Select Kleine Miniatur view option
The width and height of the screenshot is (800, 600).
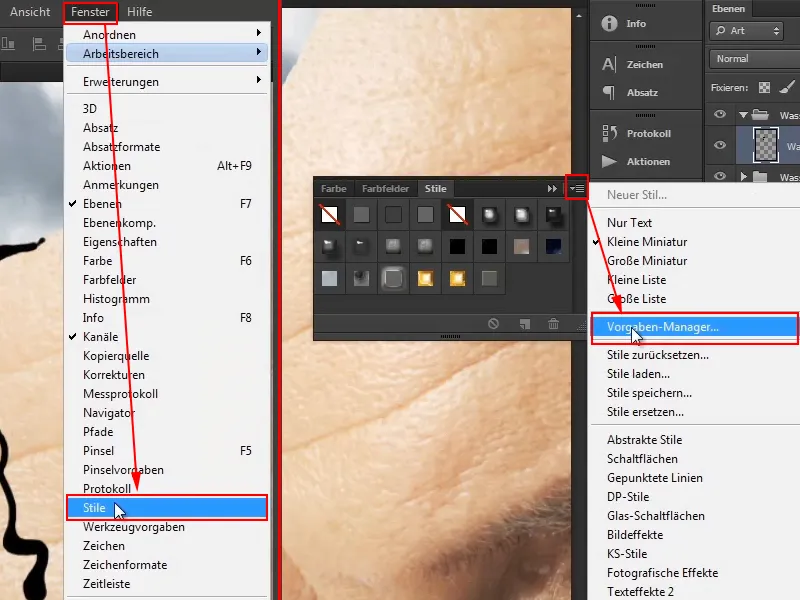[647, 242]
